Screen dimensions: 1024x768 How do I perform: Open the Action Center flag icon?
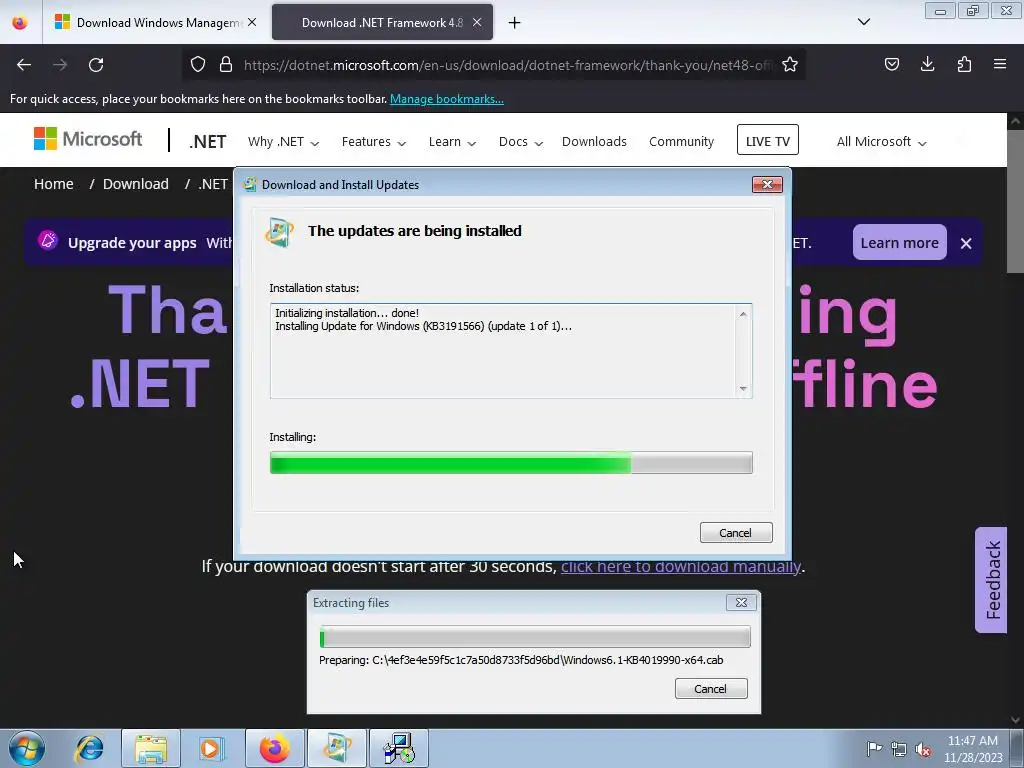point(874,749)
